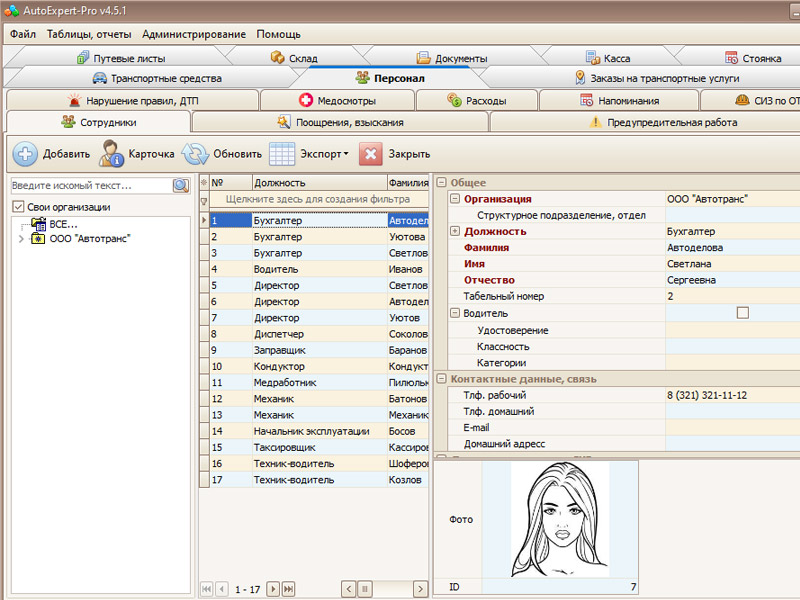Click the employee photo thumbnail
This screenshot has width=800, height=600.
click(560, 519)
